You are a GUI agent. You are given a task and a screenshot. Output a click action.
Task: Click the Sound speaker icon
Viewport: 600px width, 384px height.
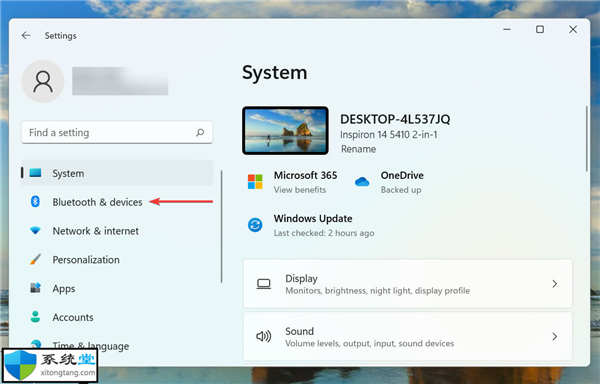pos(264,336)
